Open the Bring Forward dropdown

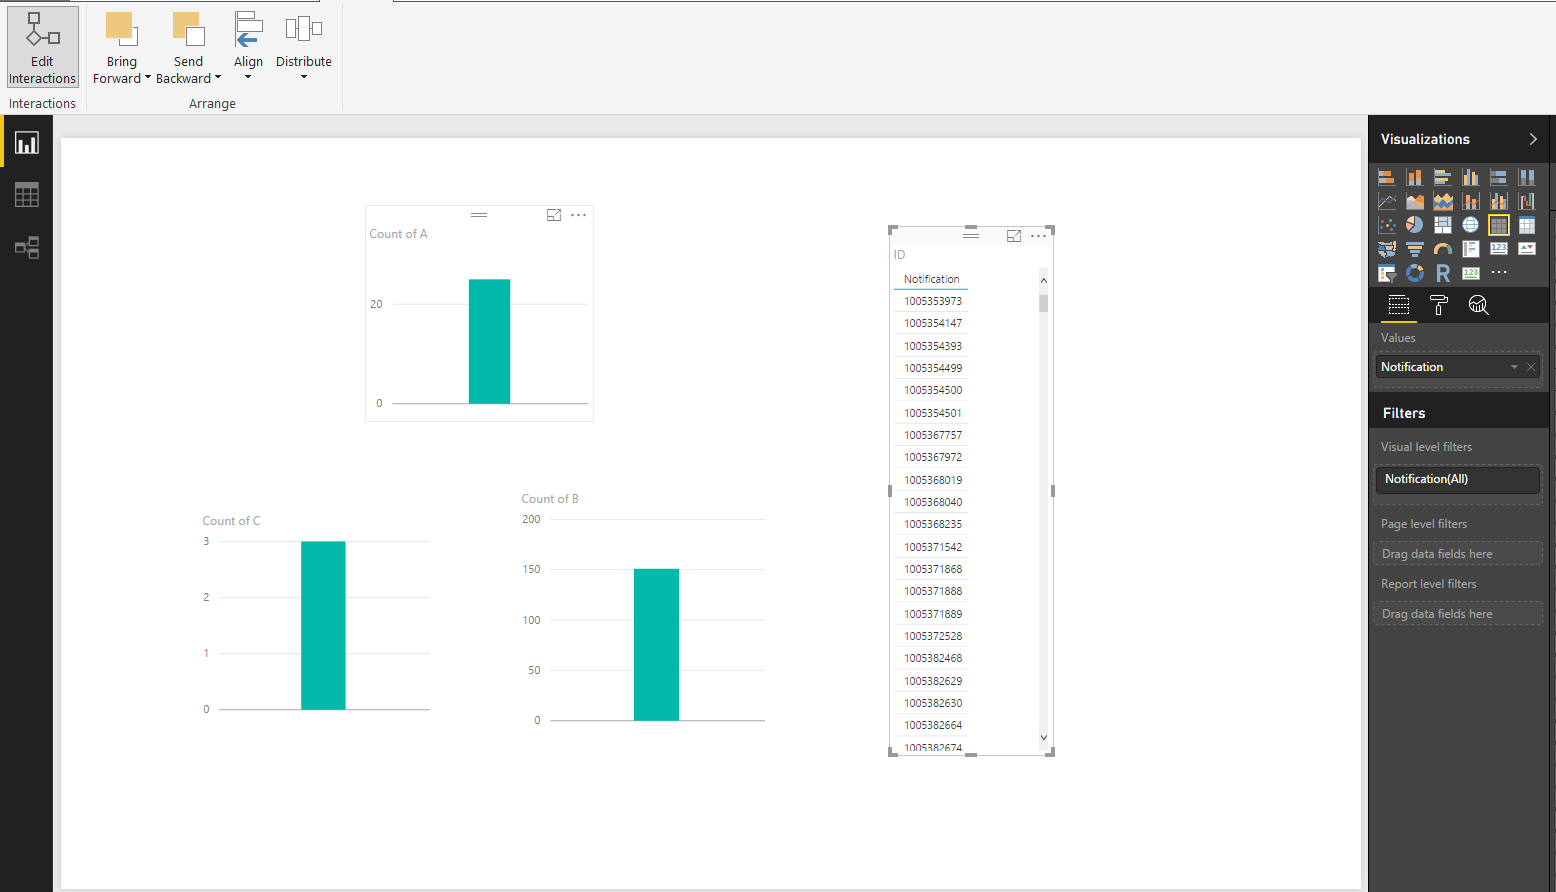tap(122, 47)
